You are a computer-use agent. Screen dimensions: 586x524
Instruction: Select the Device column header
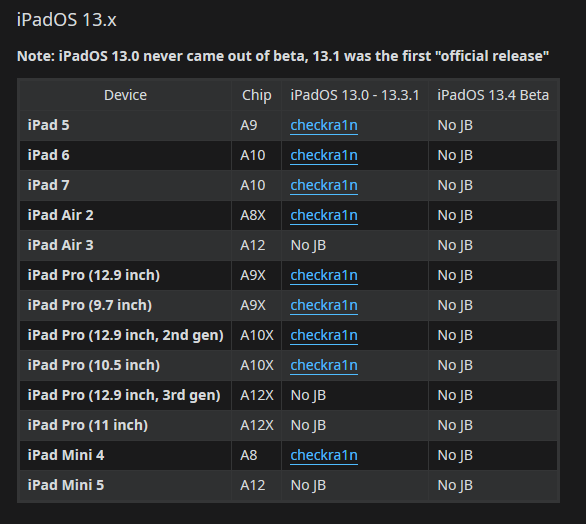click(x=126, y=95)
